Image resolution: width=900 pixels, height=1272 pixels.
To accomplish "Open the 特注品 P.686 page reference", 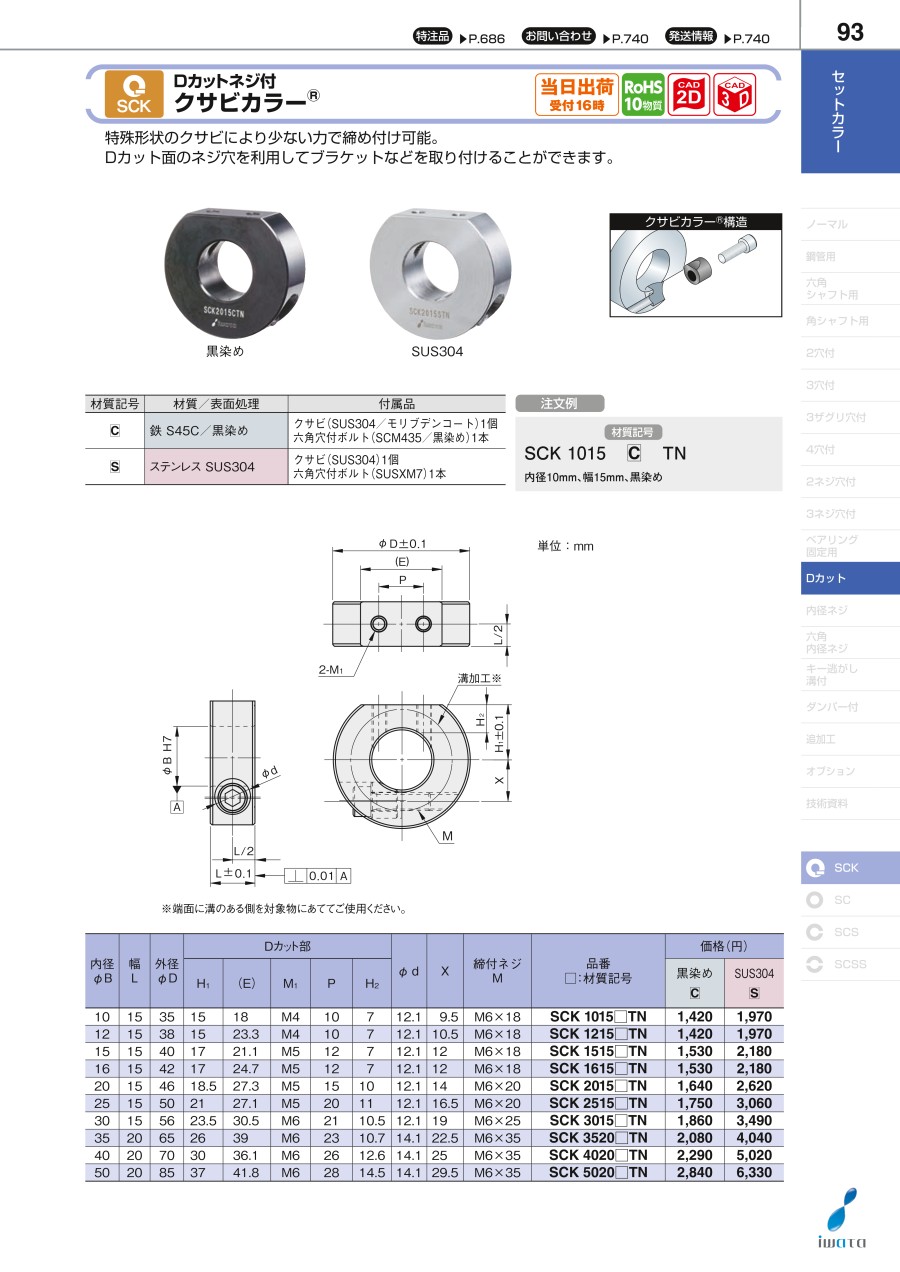I will pyautogui.click(x=459, y=38).
